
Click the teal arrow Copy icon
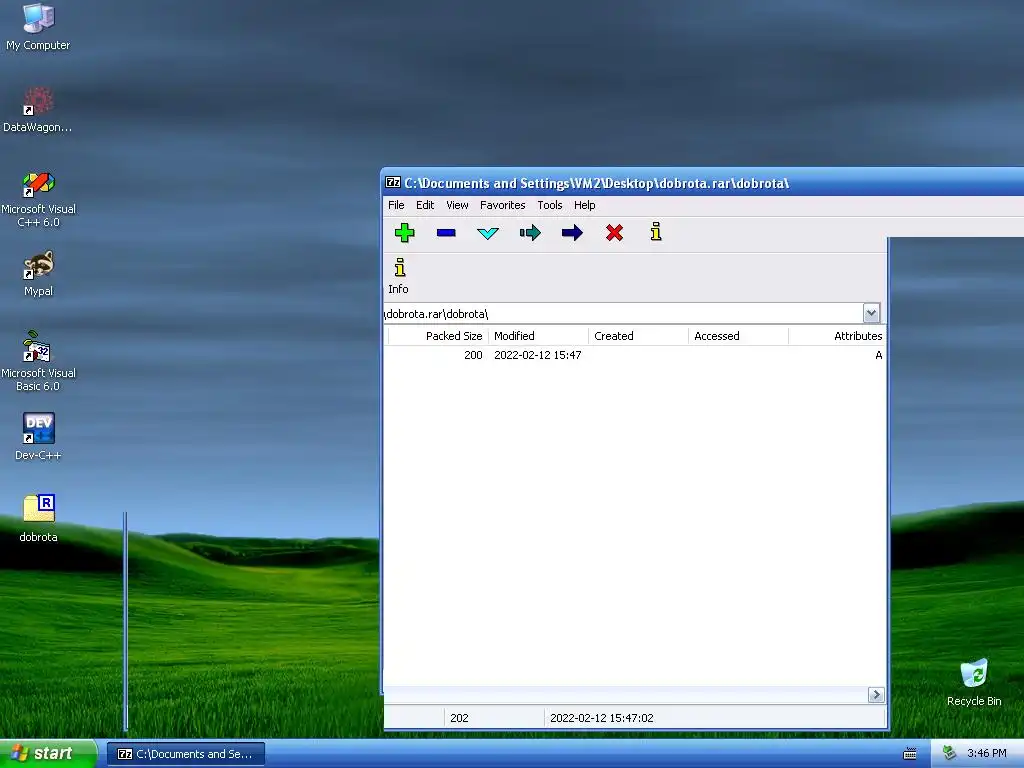coord(530,232)
